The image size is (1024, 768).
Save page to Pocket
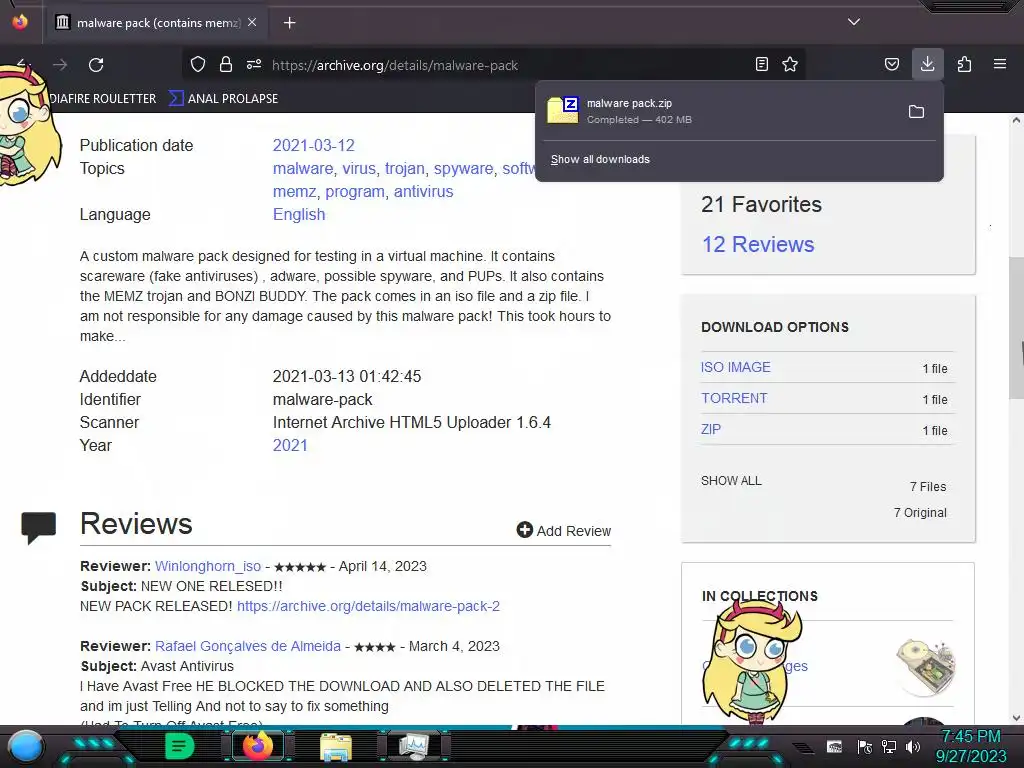[x=891, y=64]
